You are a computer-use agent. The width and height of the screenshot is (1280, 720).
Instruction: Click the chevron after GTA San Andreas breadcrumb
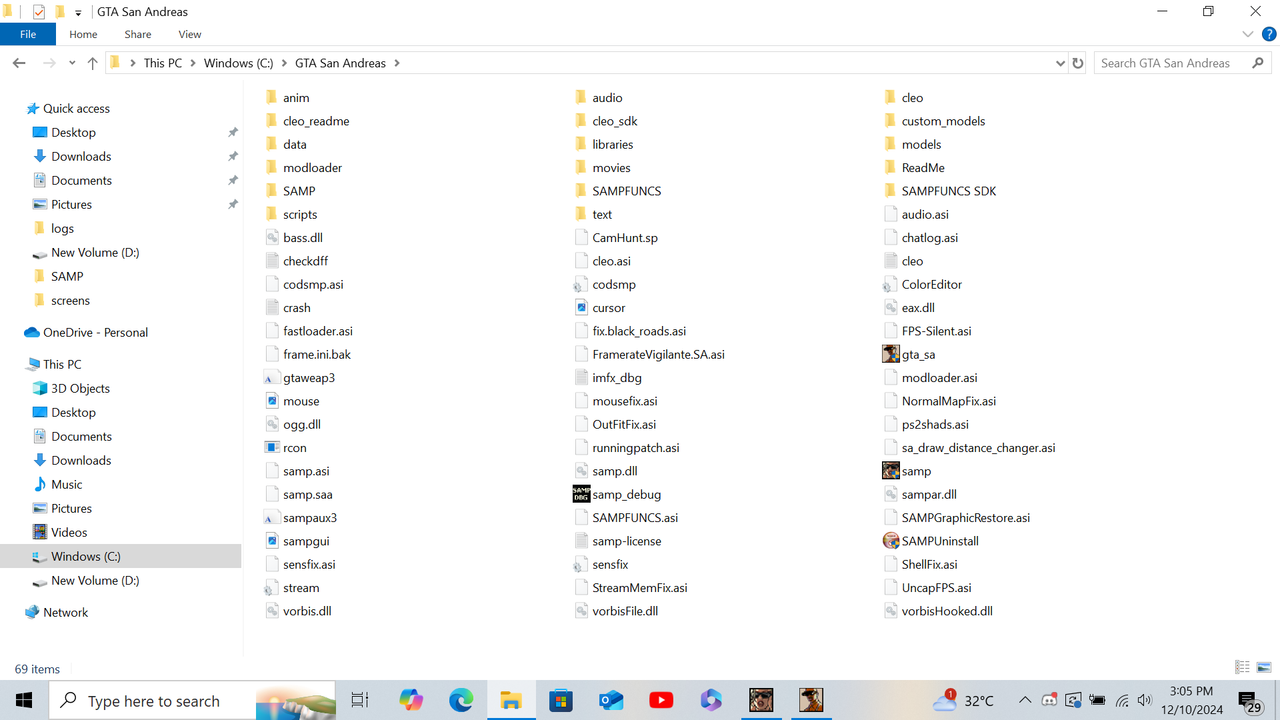click(397, 63)
